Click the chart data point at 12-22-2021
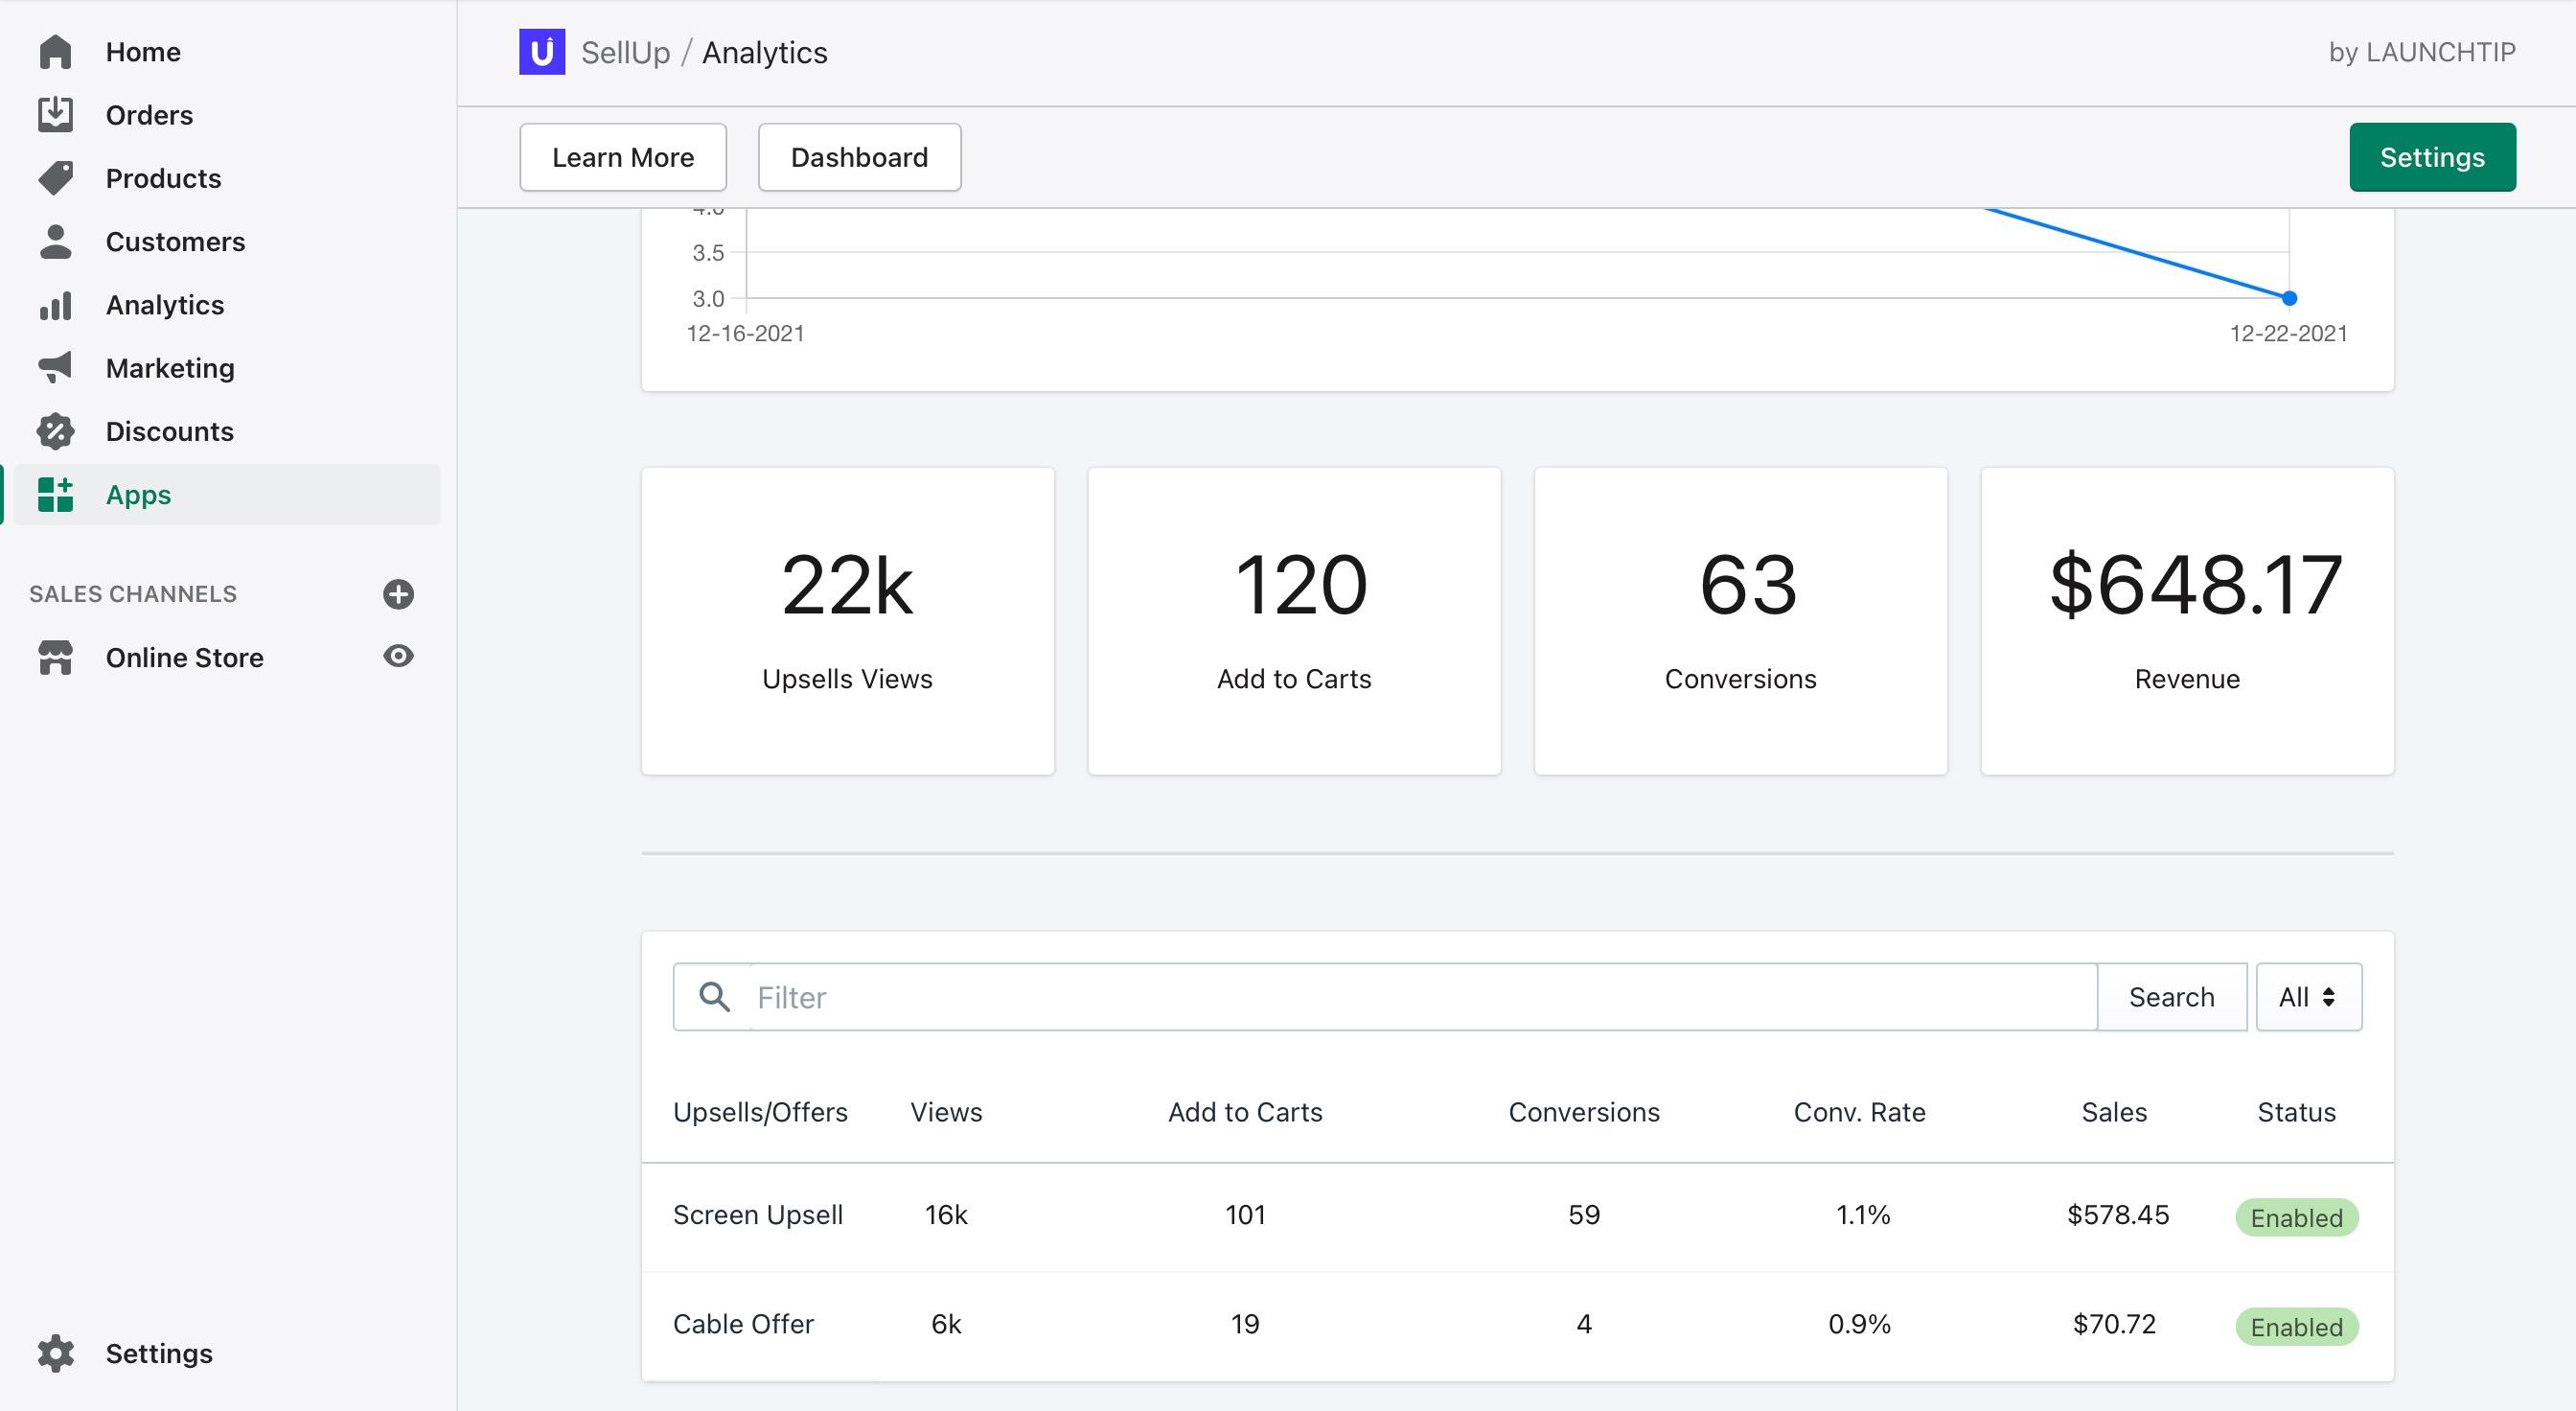Screen dimensions: 2576x1411 pos(2289,298)
